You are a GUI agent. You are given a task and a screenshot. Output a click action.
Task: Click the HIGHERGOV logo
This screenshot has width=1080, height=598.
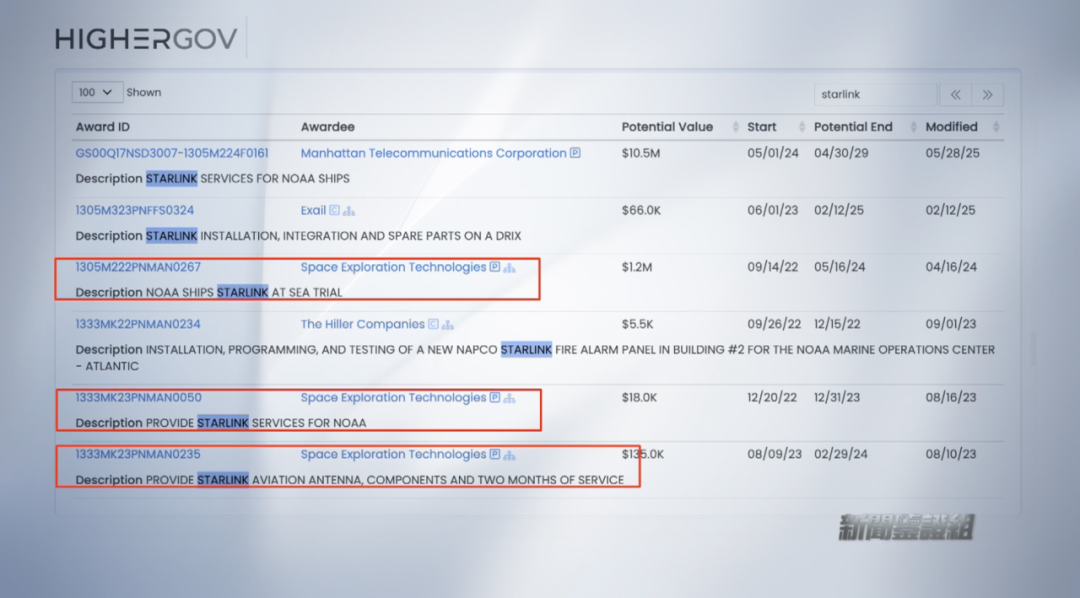(146, 39)
